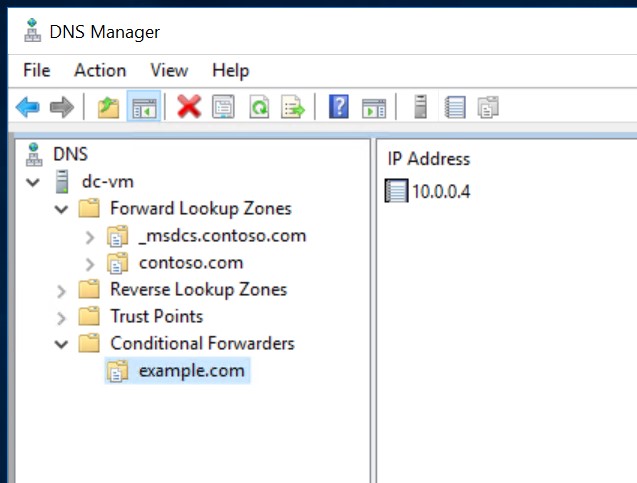Expand Reverse Lookup Zones chevron
The height and width of the screenshot is (483, 637).
[x=61, y=291]
